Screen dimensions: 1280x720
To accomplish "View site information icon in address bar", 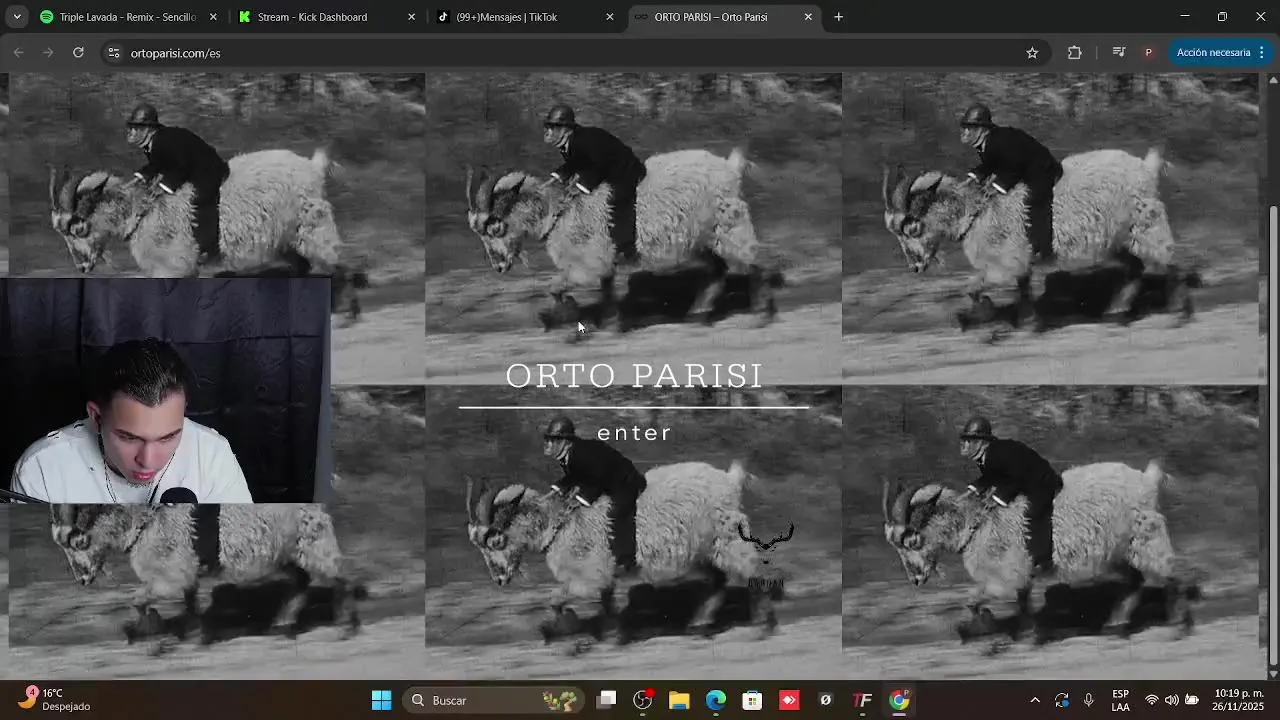I will pyautogui.click(x=113, y=53).
